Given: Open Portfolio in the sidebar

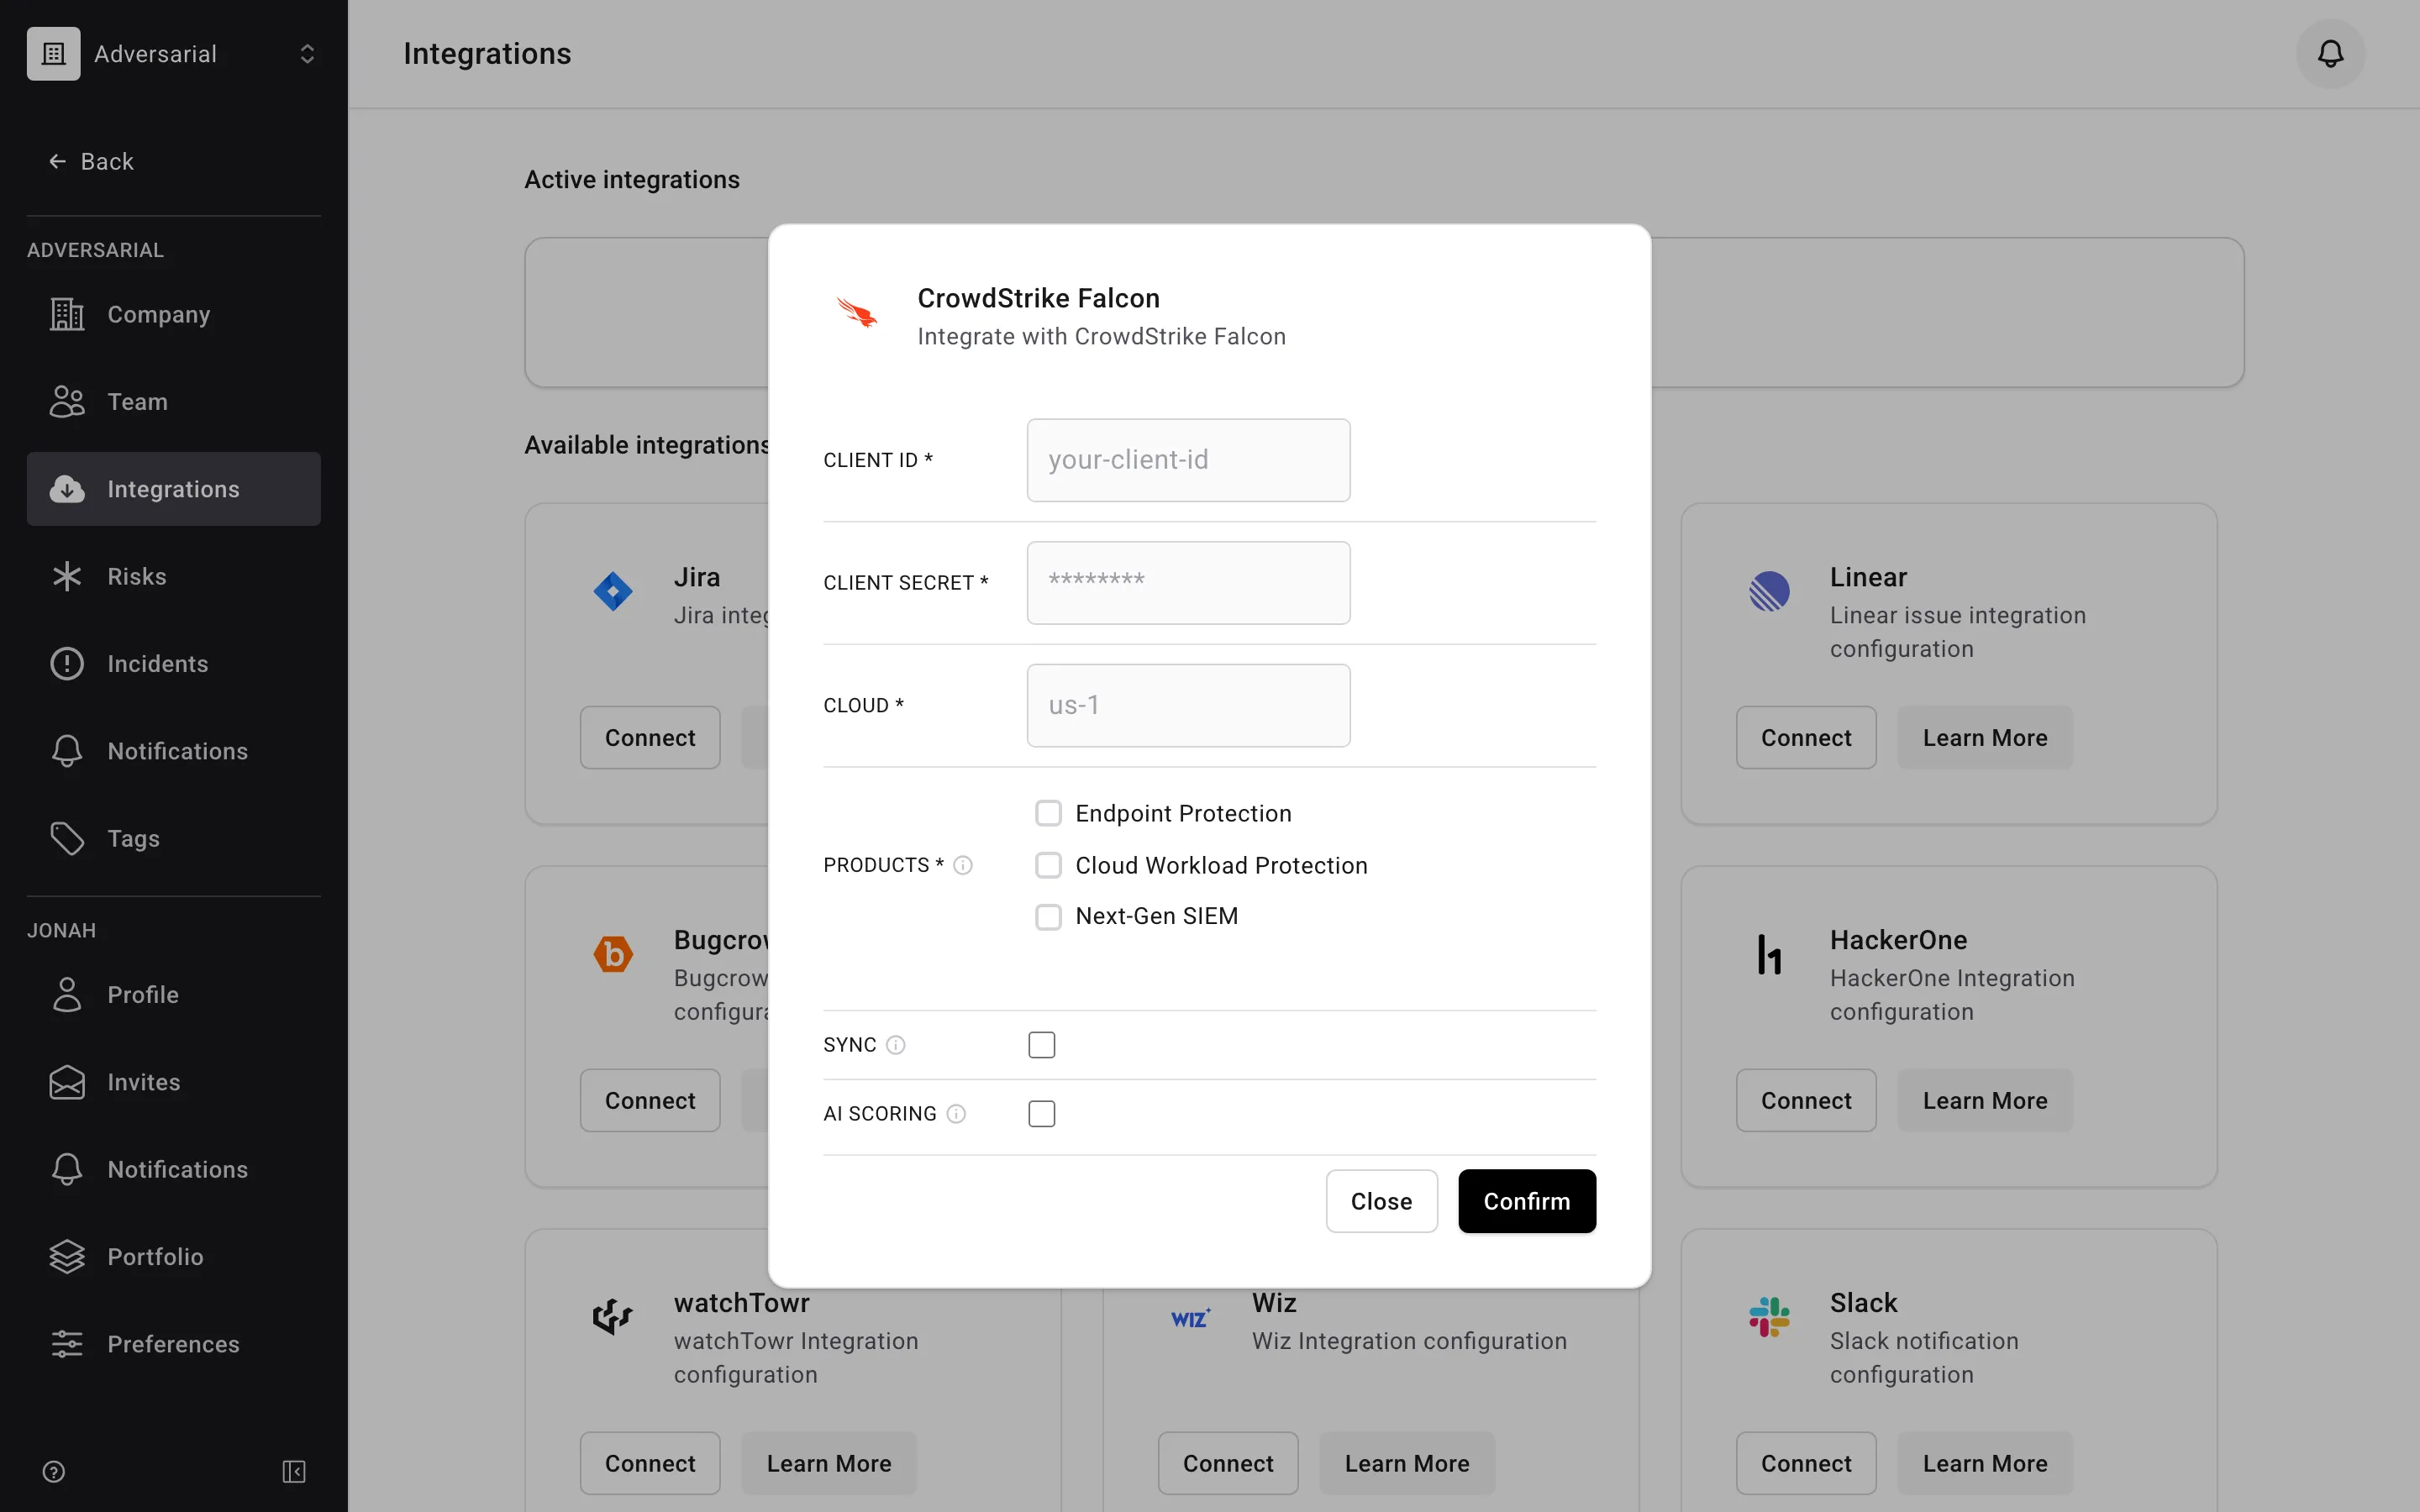Looking at the screenshot, I should tap(174, 1257).
